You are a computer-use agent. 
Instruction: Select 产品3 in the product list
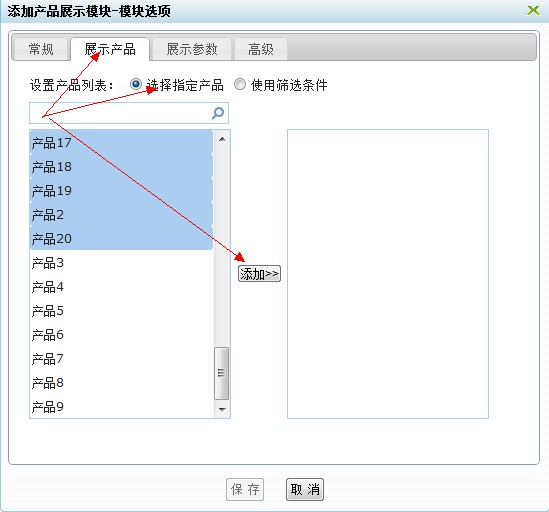coord(121,263)
